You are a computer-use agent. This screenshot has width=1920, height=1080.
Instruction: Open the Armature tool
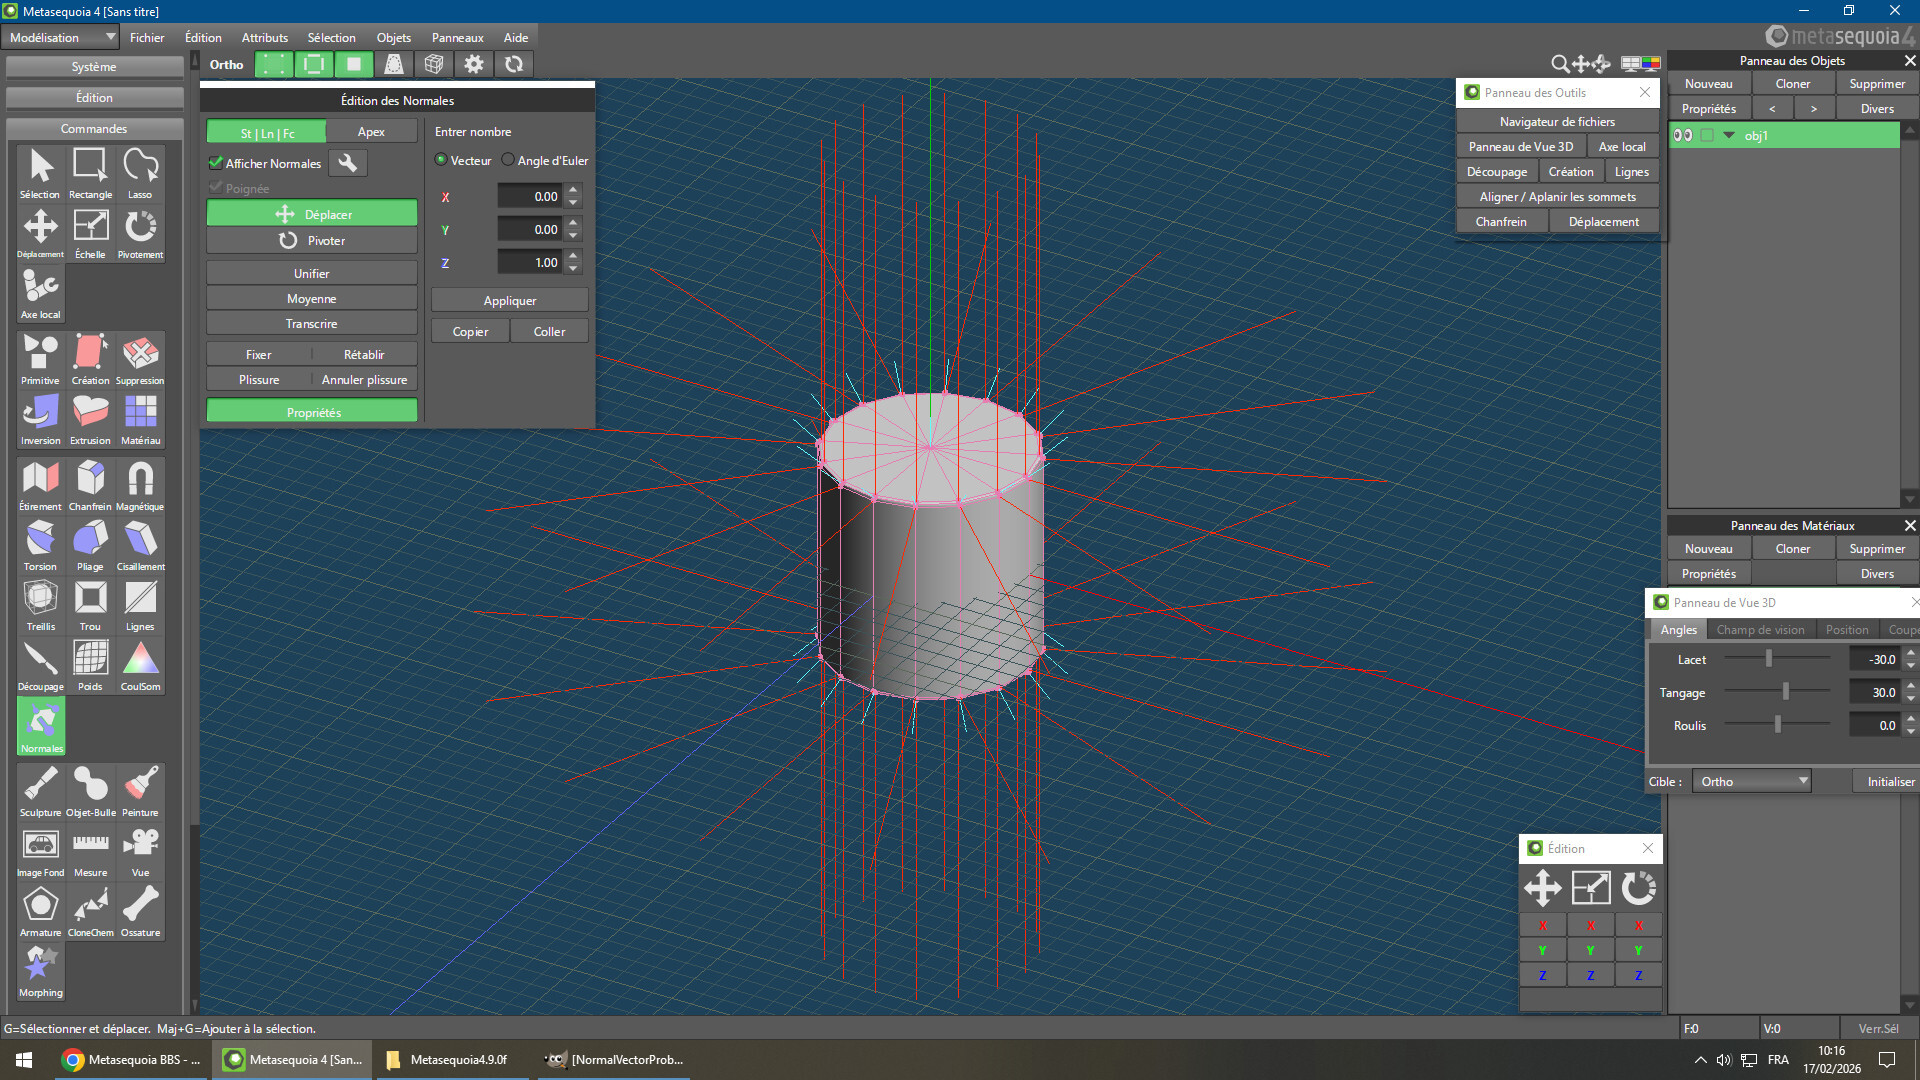40,910
